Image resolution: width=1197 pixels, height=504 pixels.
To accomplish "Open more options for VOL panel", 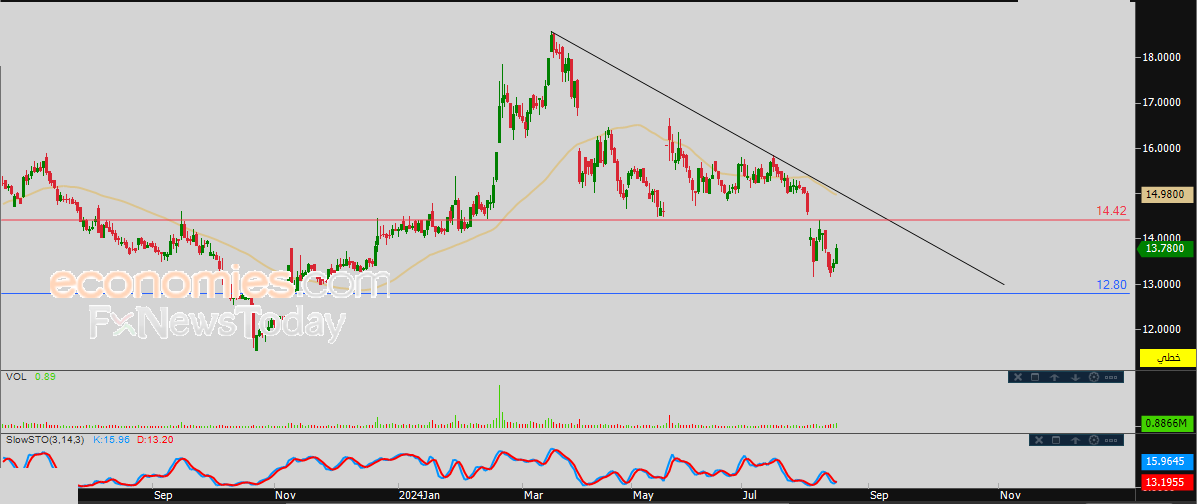I will click(1111, 377).
